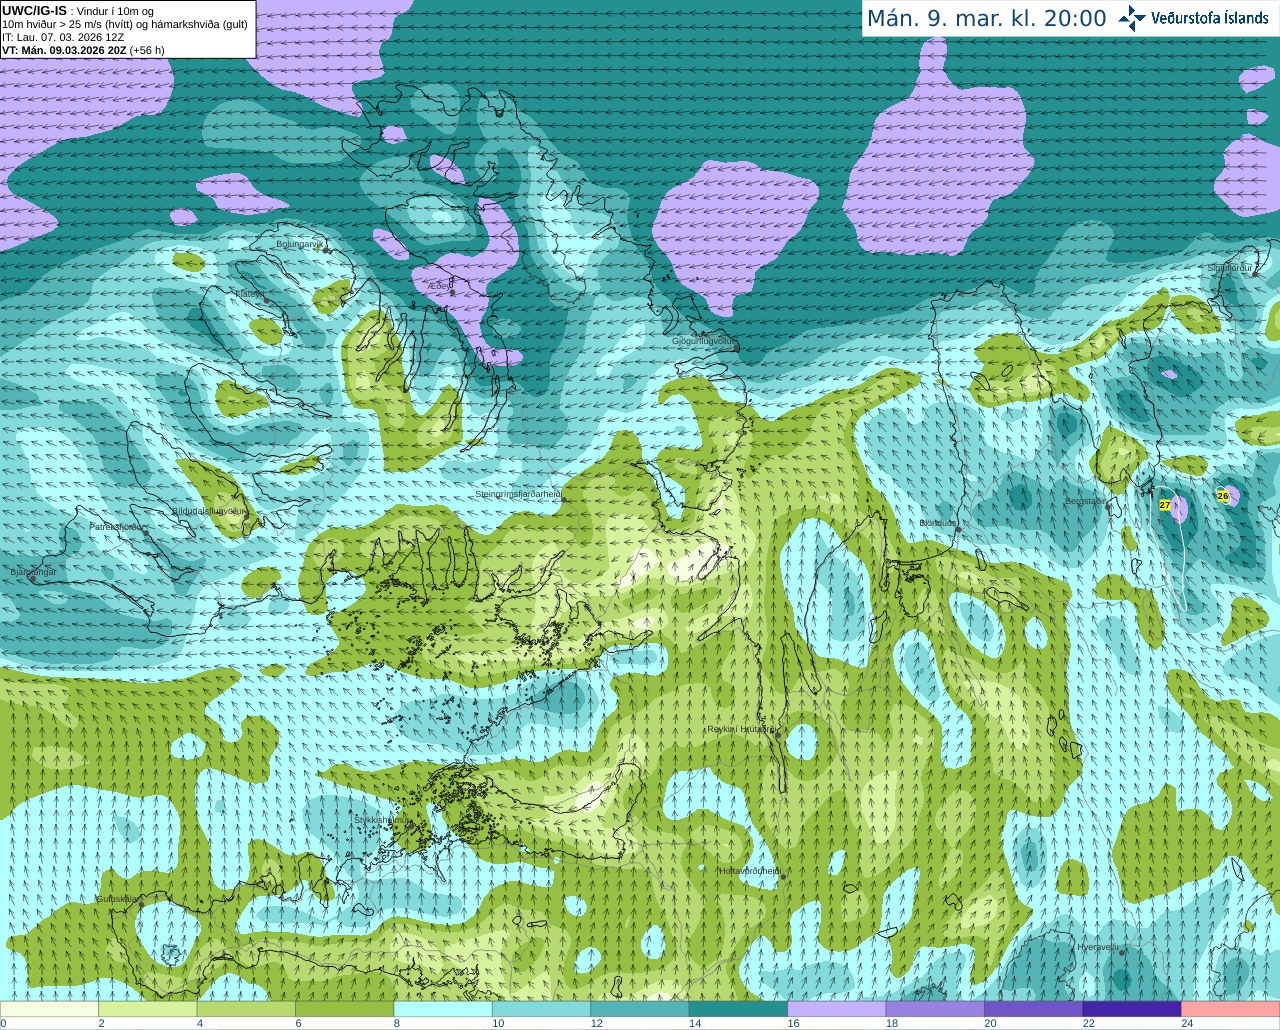Image resolution: width=1280 pixels, height=1030 pixels.
Task: Click the Bergstaðir station label
Action: [x=1085, y=501]
